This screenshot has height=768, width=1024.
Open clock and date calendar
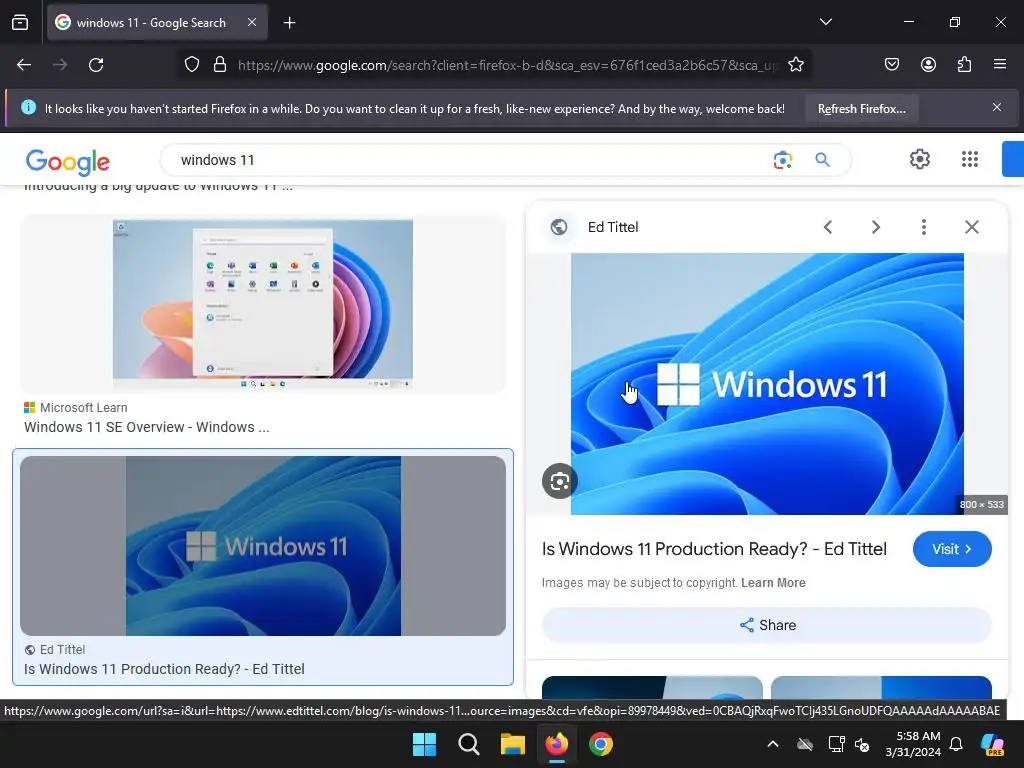click(x=913, y=744)
